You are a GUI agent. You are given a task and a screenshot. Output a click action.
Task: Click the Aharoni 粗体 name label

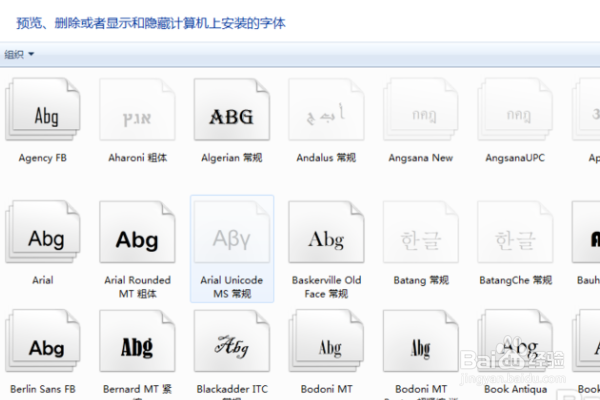pyautogui.click(x=137, y=158)
